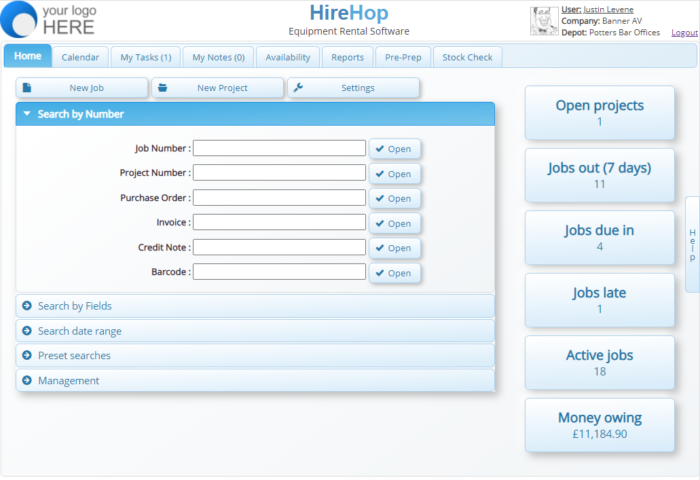
Task: Expand the Search by Fields section
Action: 255,306
